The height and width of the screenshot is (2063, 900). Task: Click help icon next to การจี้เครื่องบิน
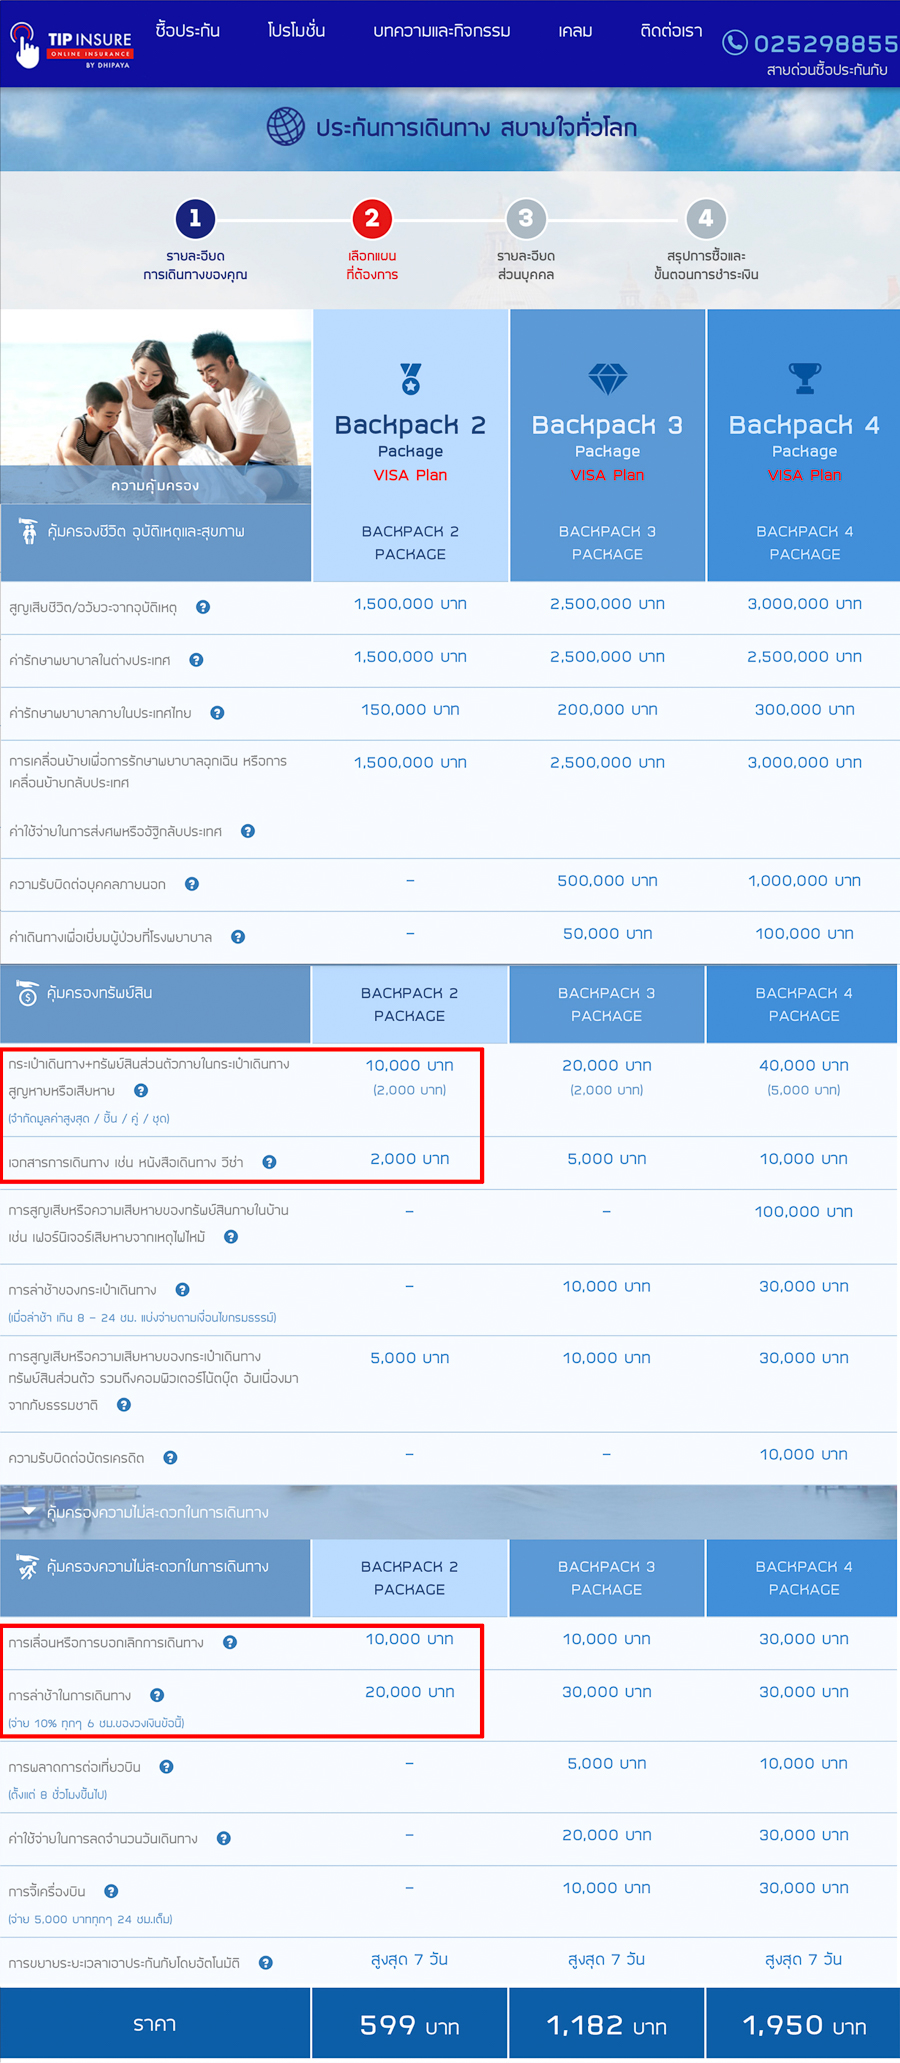[111, 1891]
